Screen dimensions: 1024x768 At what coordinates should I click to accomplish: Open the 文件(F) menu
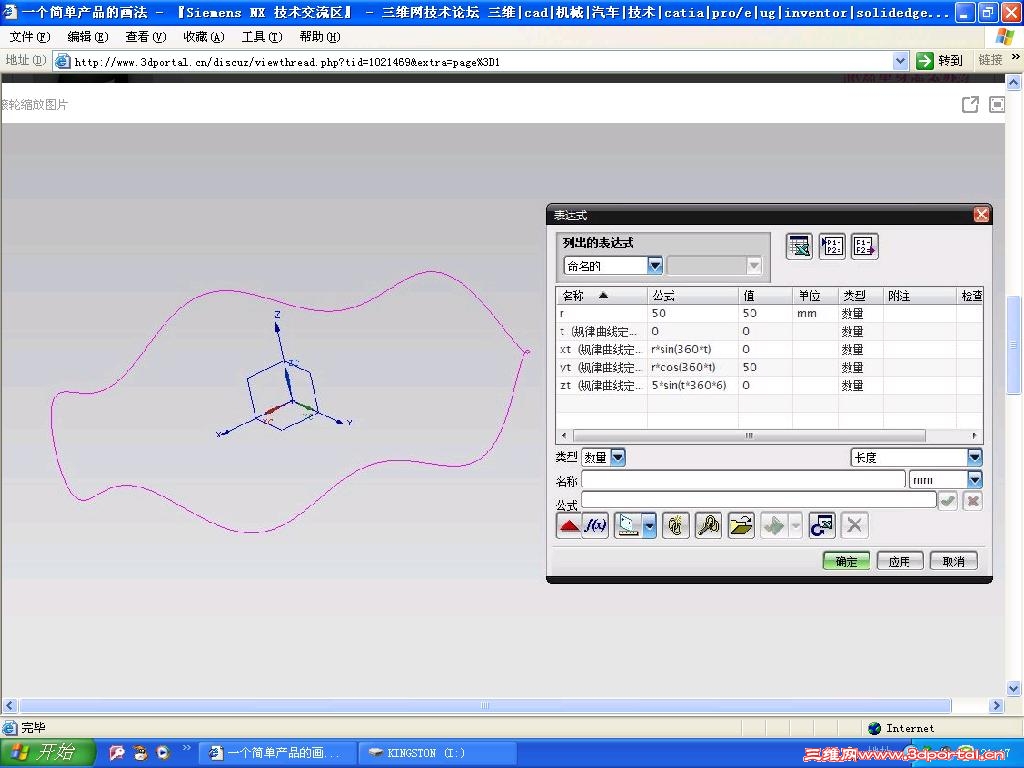coord(30,37)
